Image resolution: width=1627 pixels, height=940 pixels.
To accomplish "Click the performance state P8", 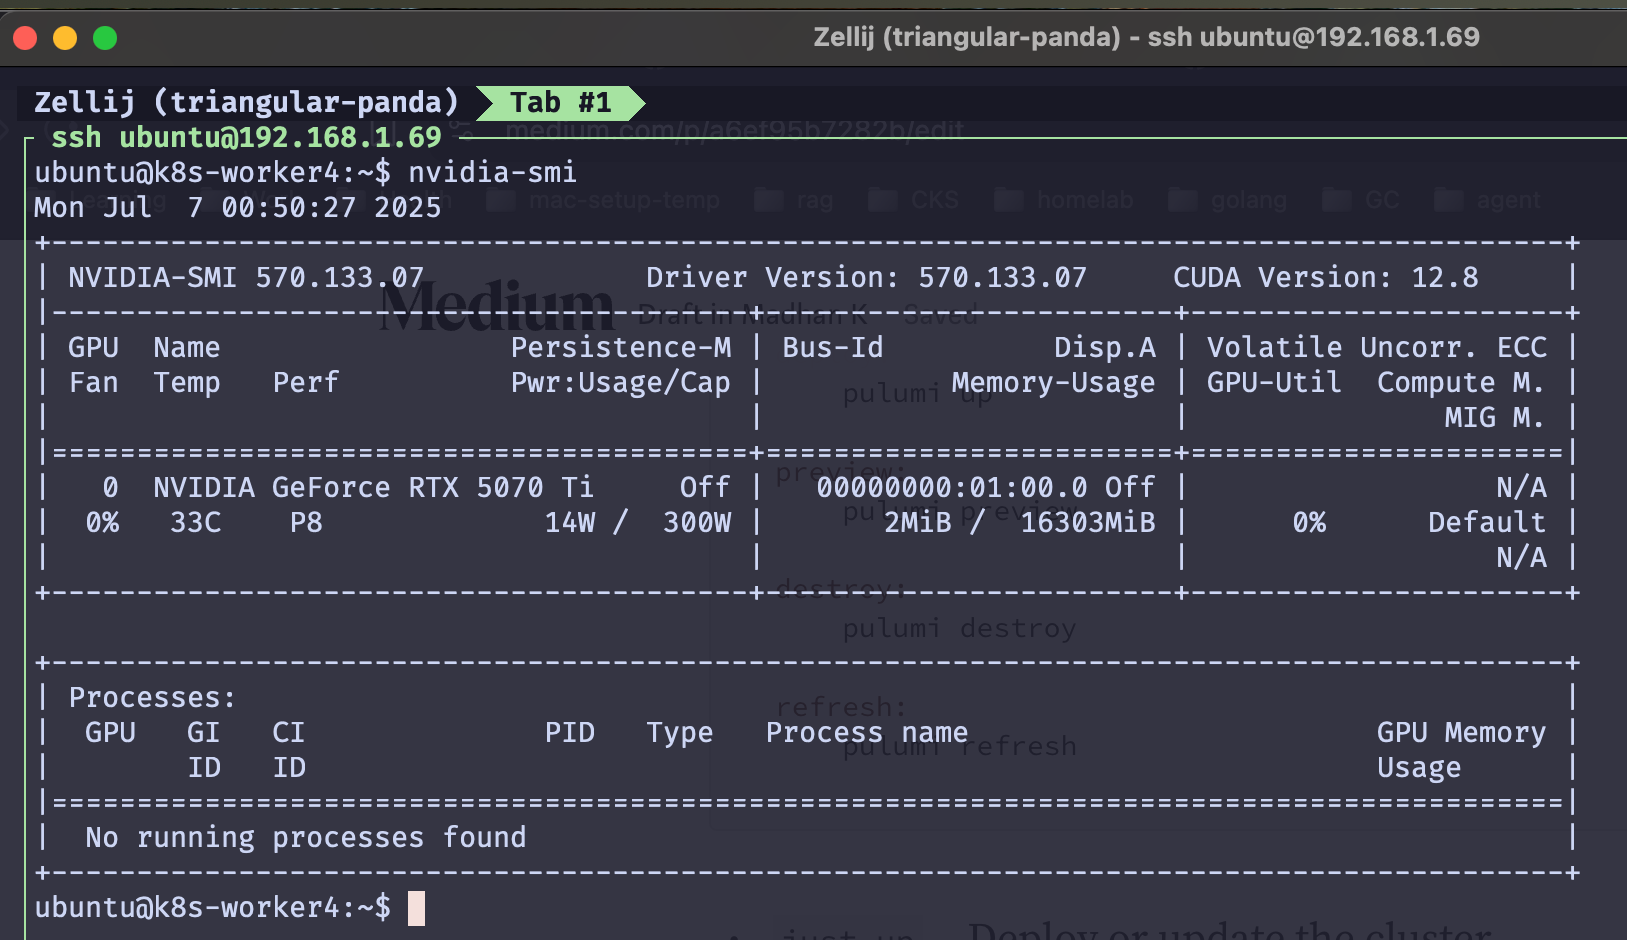I will pos(306,522).
